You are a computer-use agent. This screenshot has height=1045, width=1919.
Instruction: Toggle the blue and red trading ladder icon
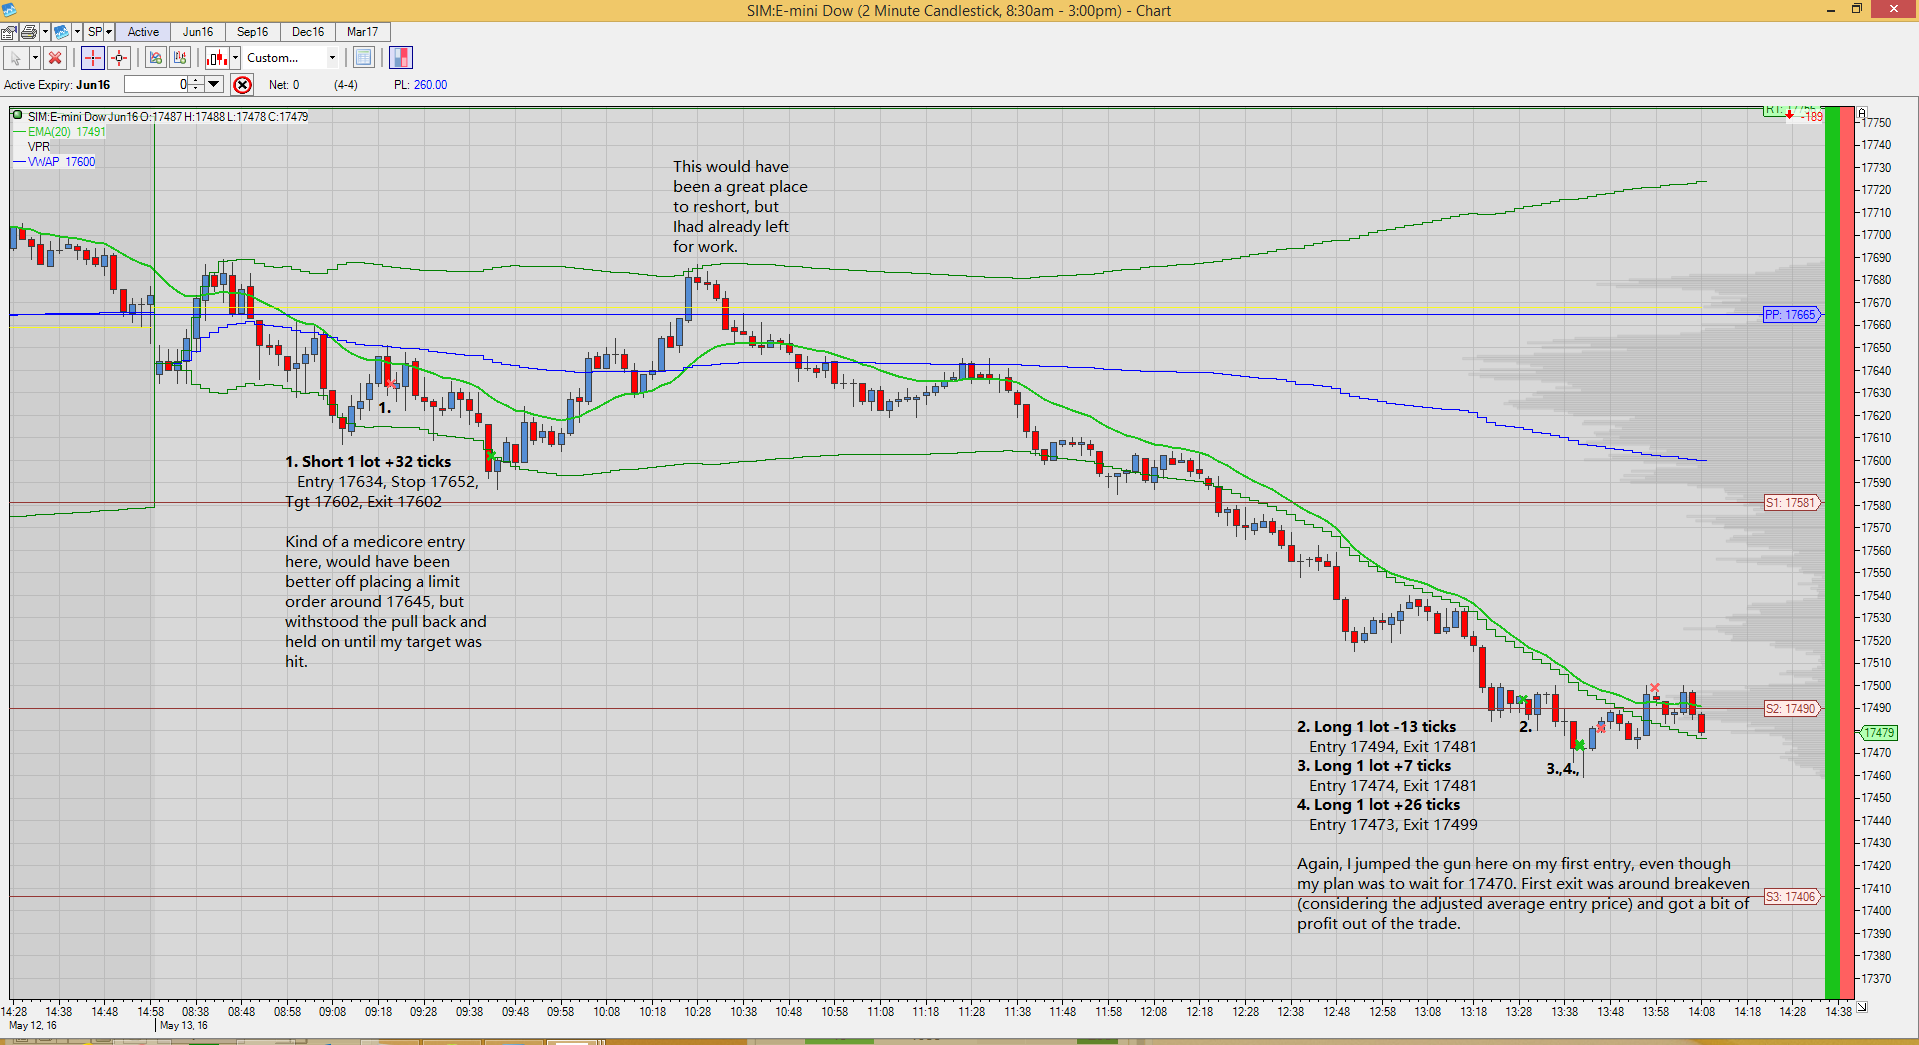[x=401, y=58]
